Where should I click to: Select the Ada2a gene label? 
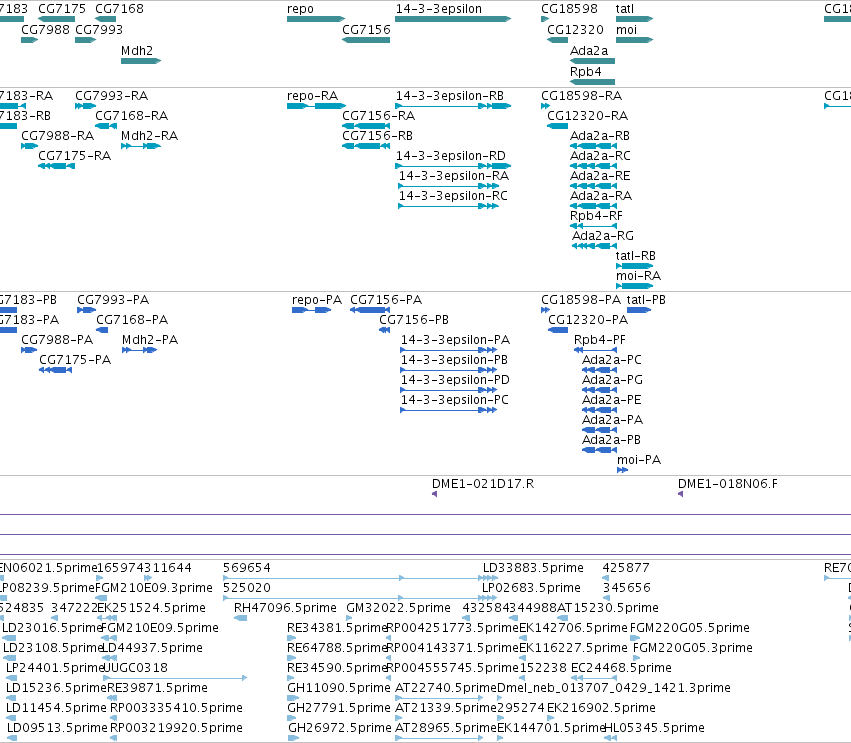point(589,50)
